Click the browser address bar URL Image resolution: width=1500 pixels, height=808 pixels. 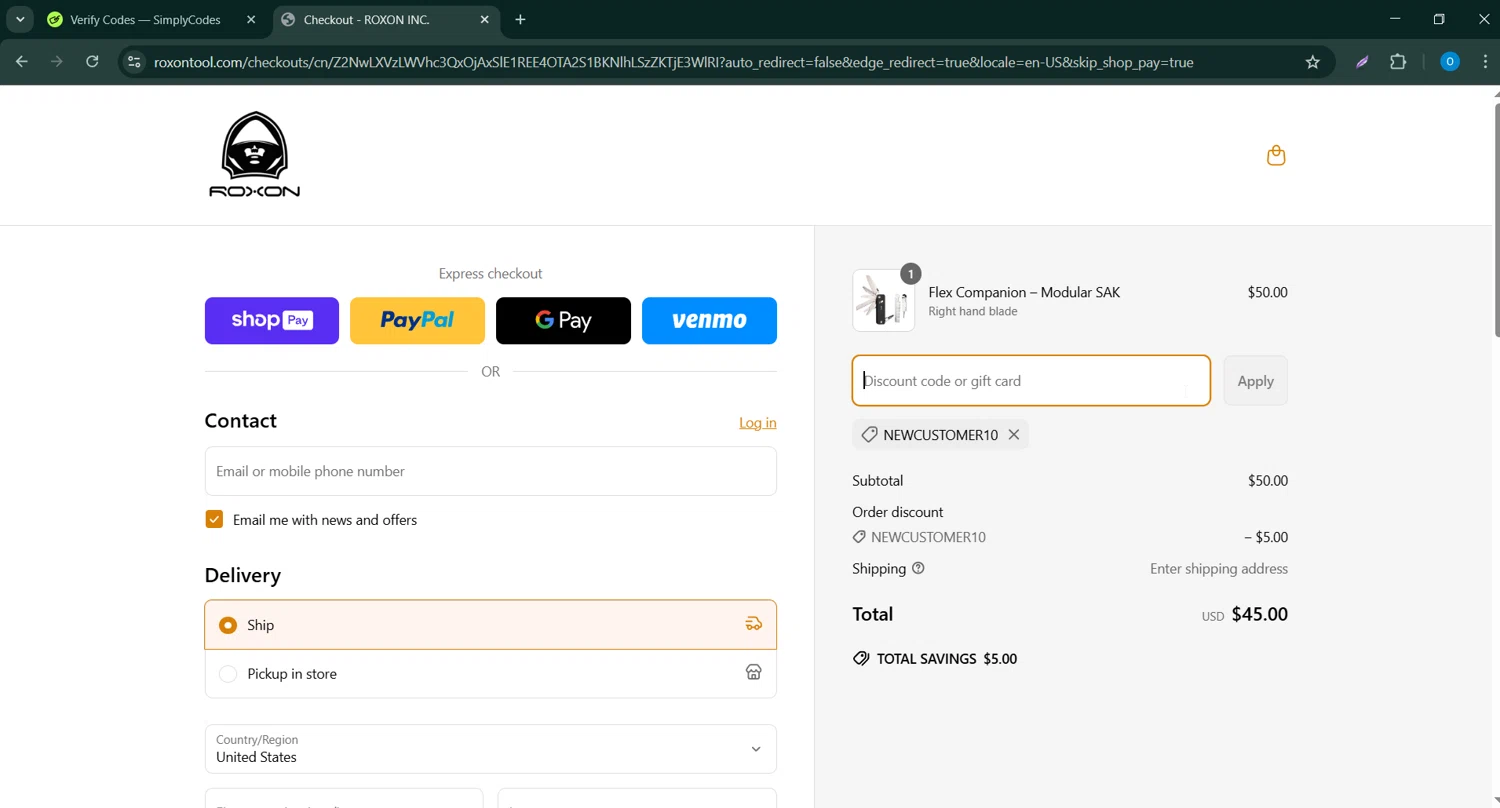click(x=674, y=62)
